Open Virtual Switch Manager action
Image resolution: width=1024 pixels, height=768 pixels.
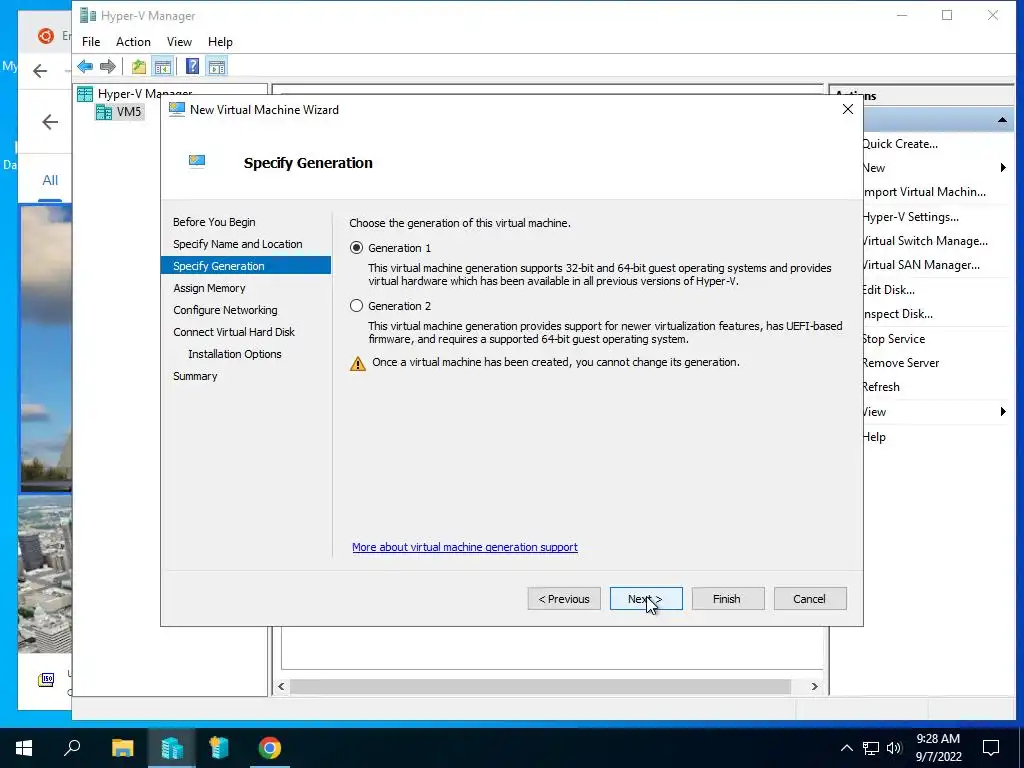pos(925,241)
